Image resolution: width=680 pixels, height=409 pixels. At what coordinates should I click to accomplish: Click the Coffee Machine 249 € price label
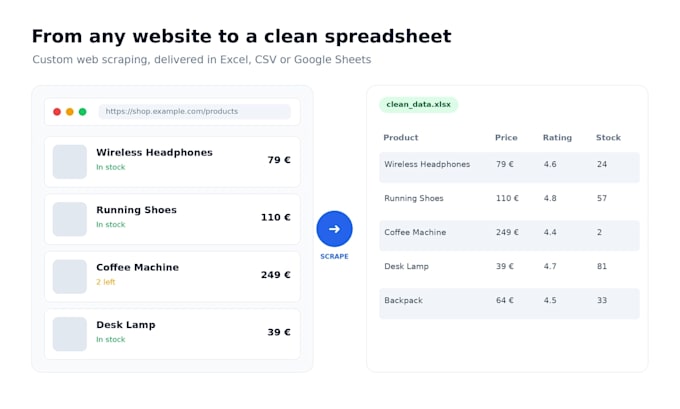click(275, 275)
